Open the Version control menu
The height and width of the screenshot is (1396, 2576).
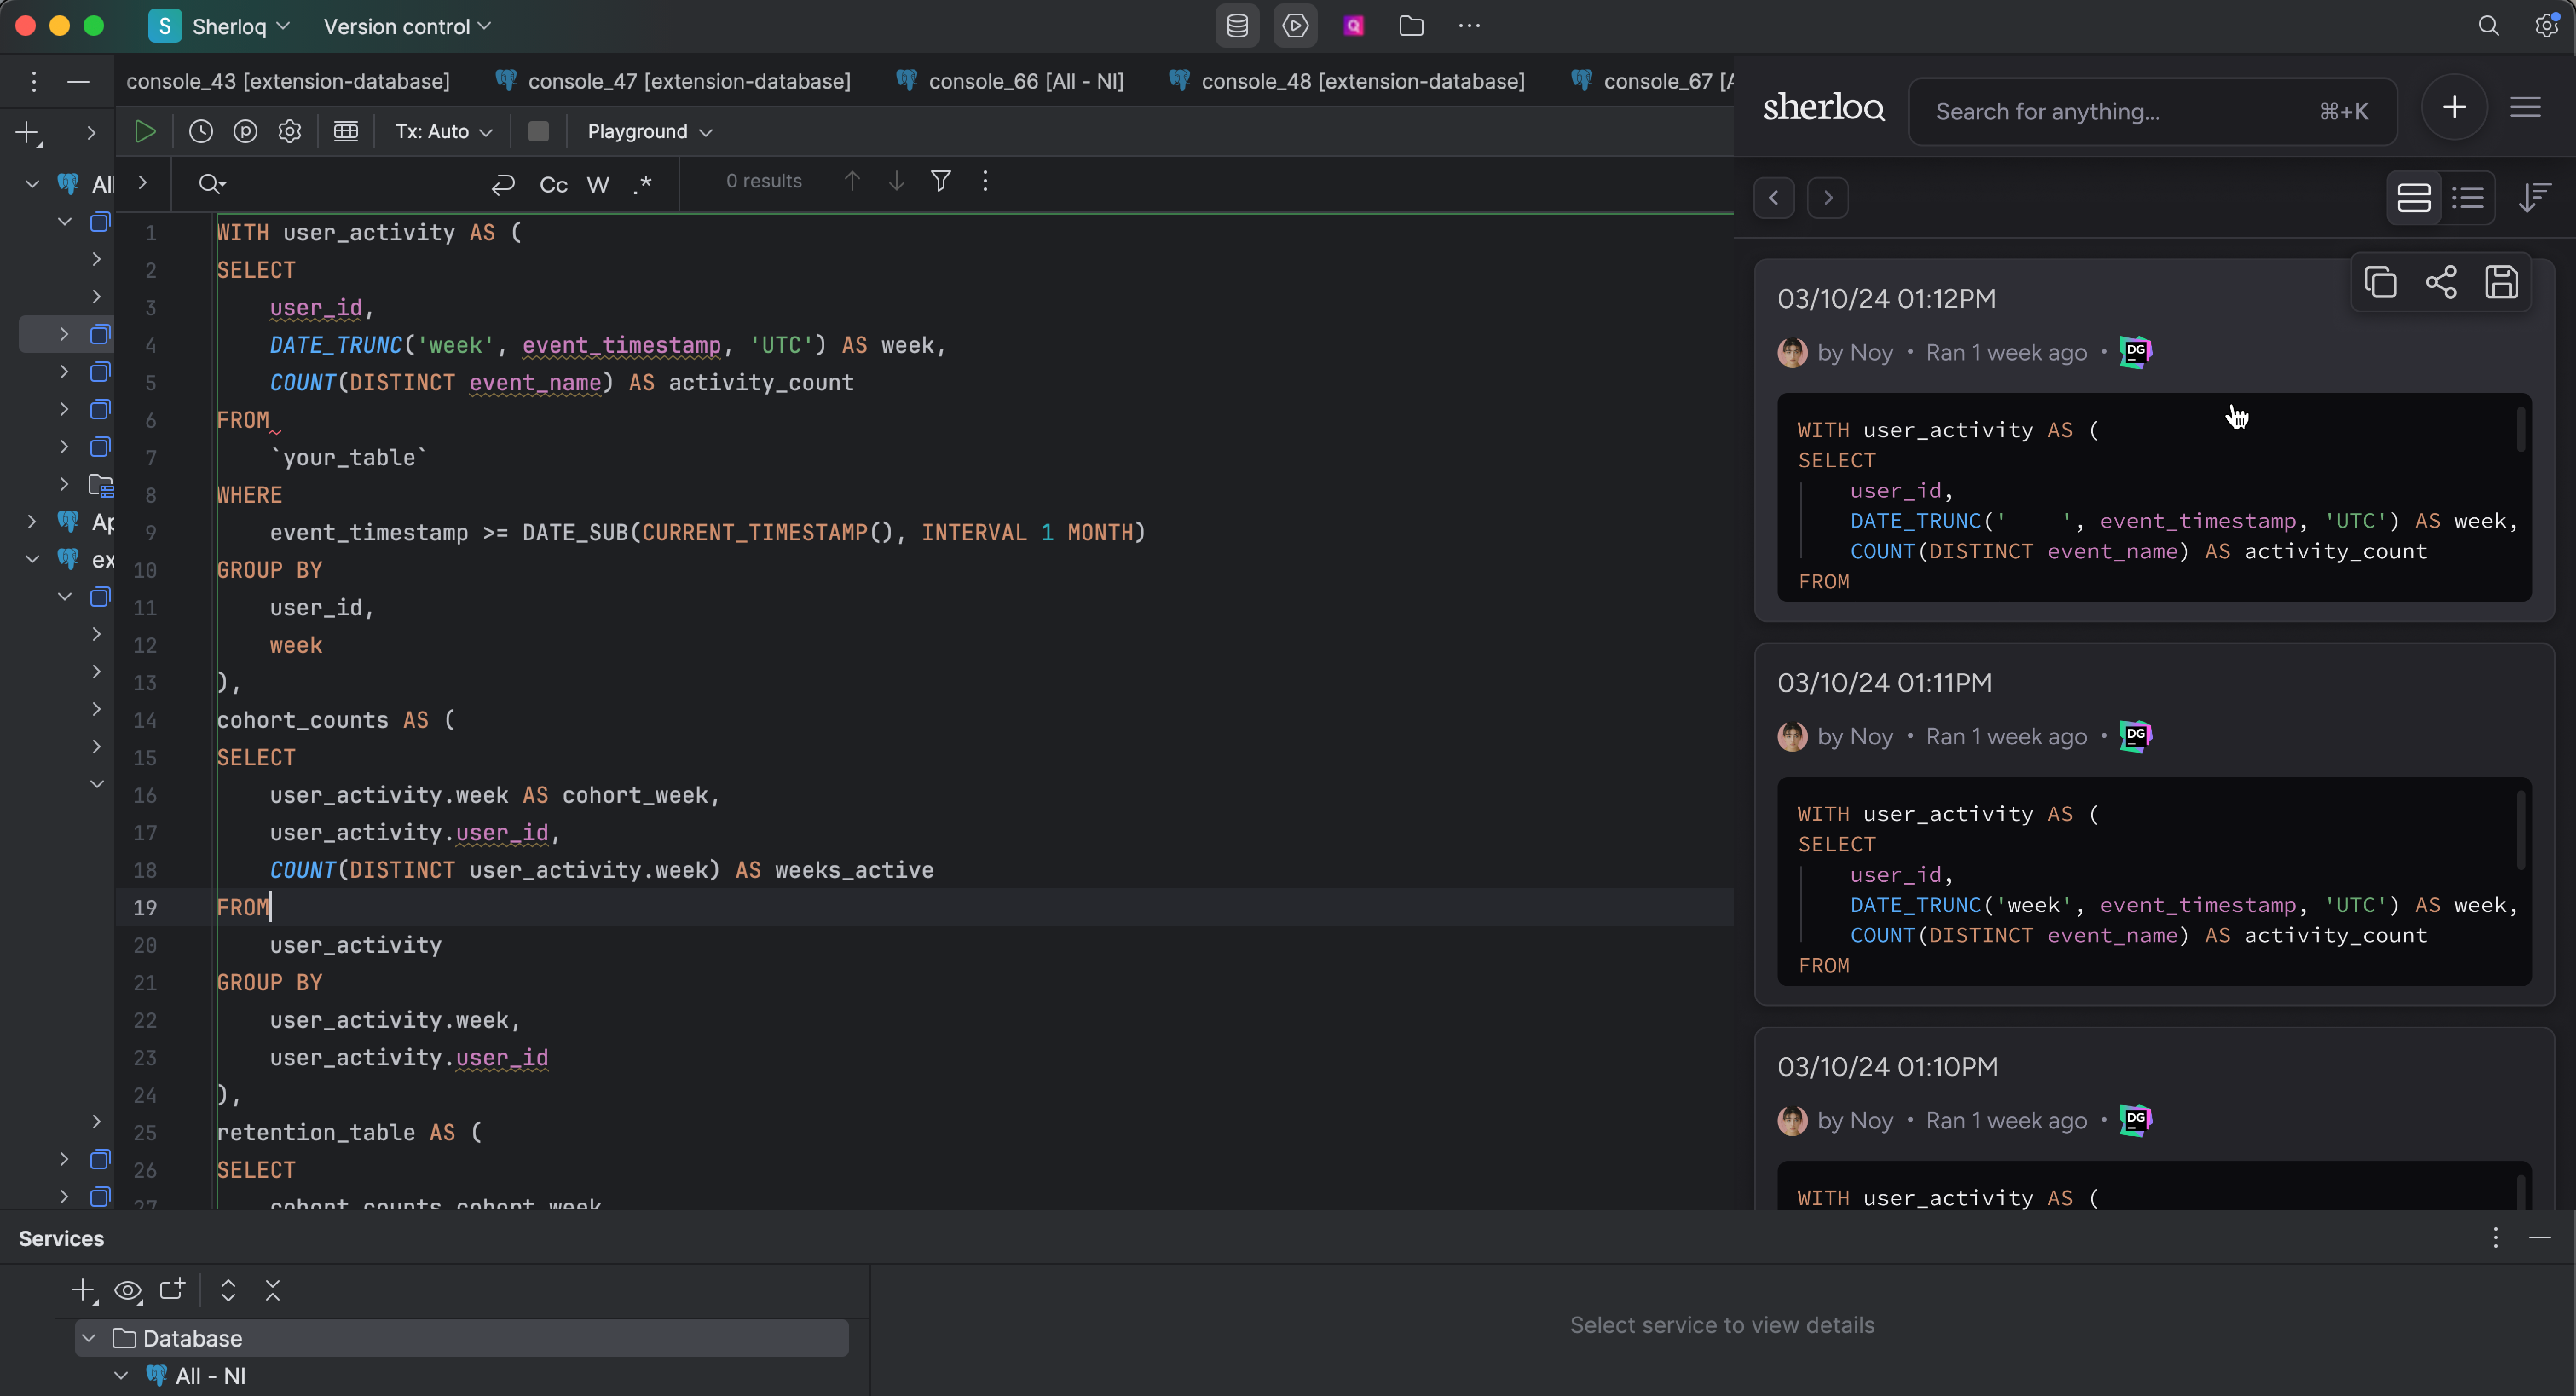point(405,27)
